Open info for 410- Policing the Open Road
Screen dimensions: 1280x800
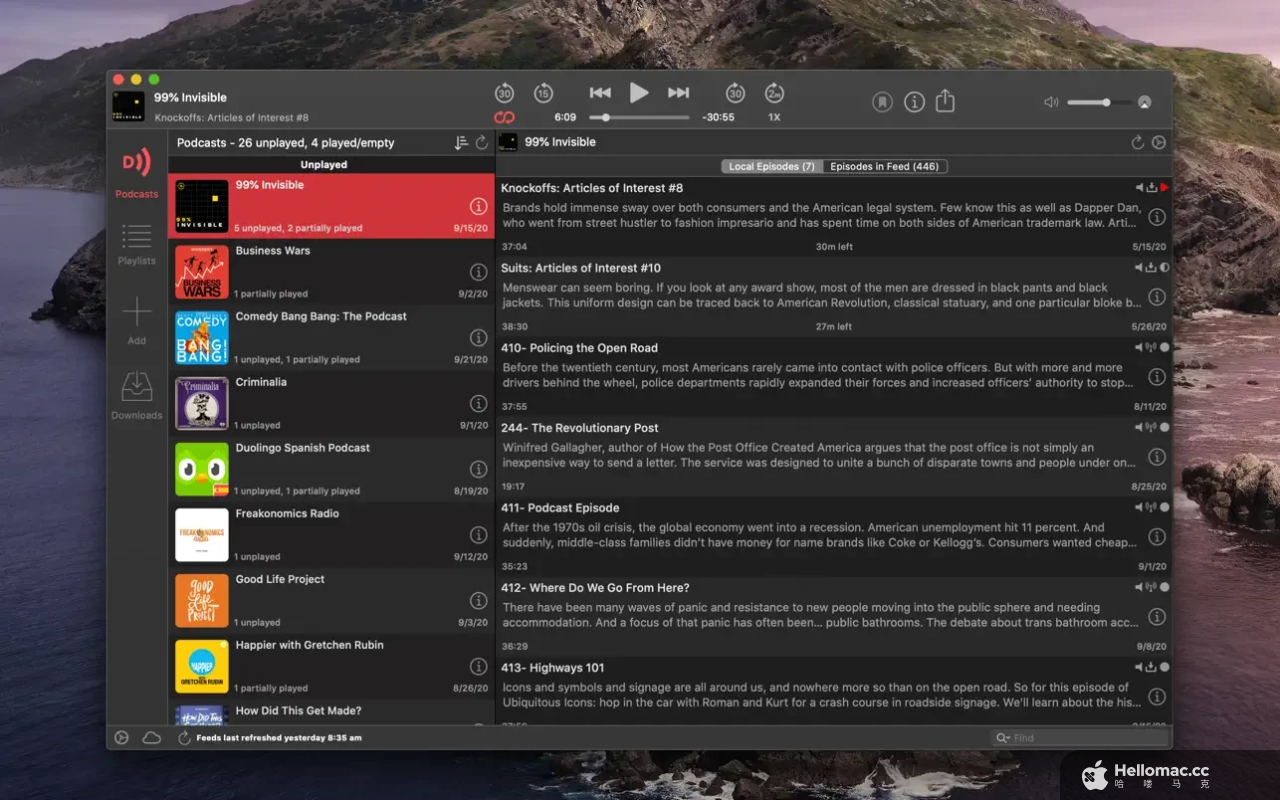(1157, 377)
